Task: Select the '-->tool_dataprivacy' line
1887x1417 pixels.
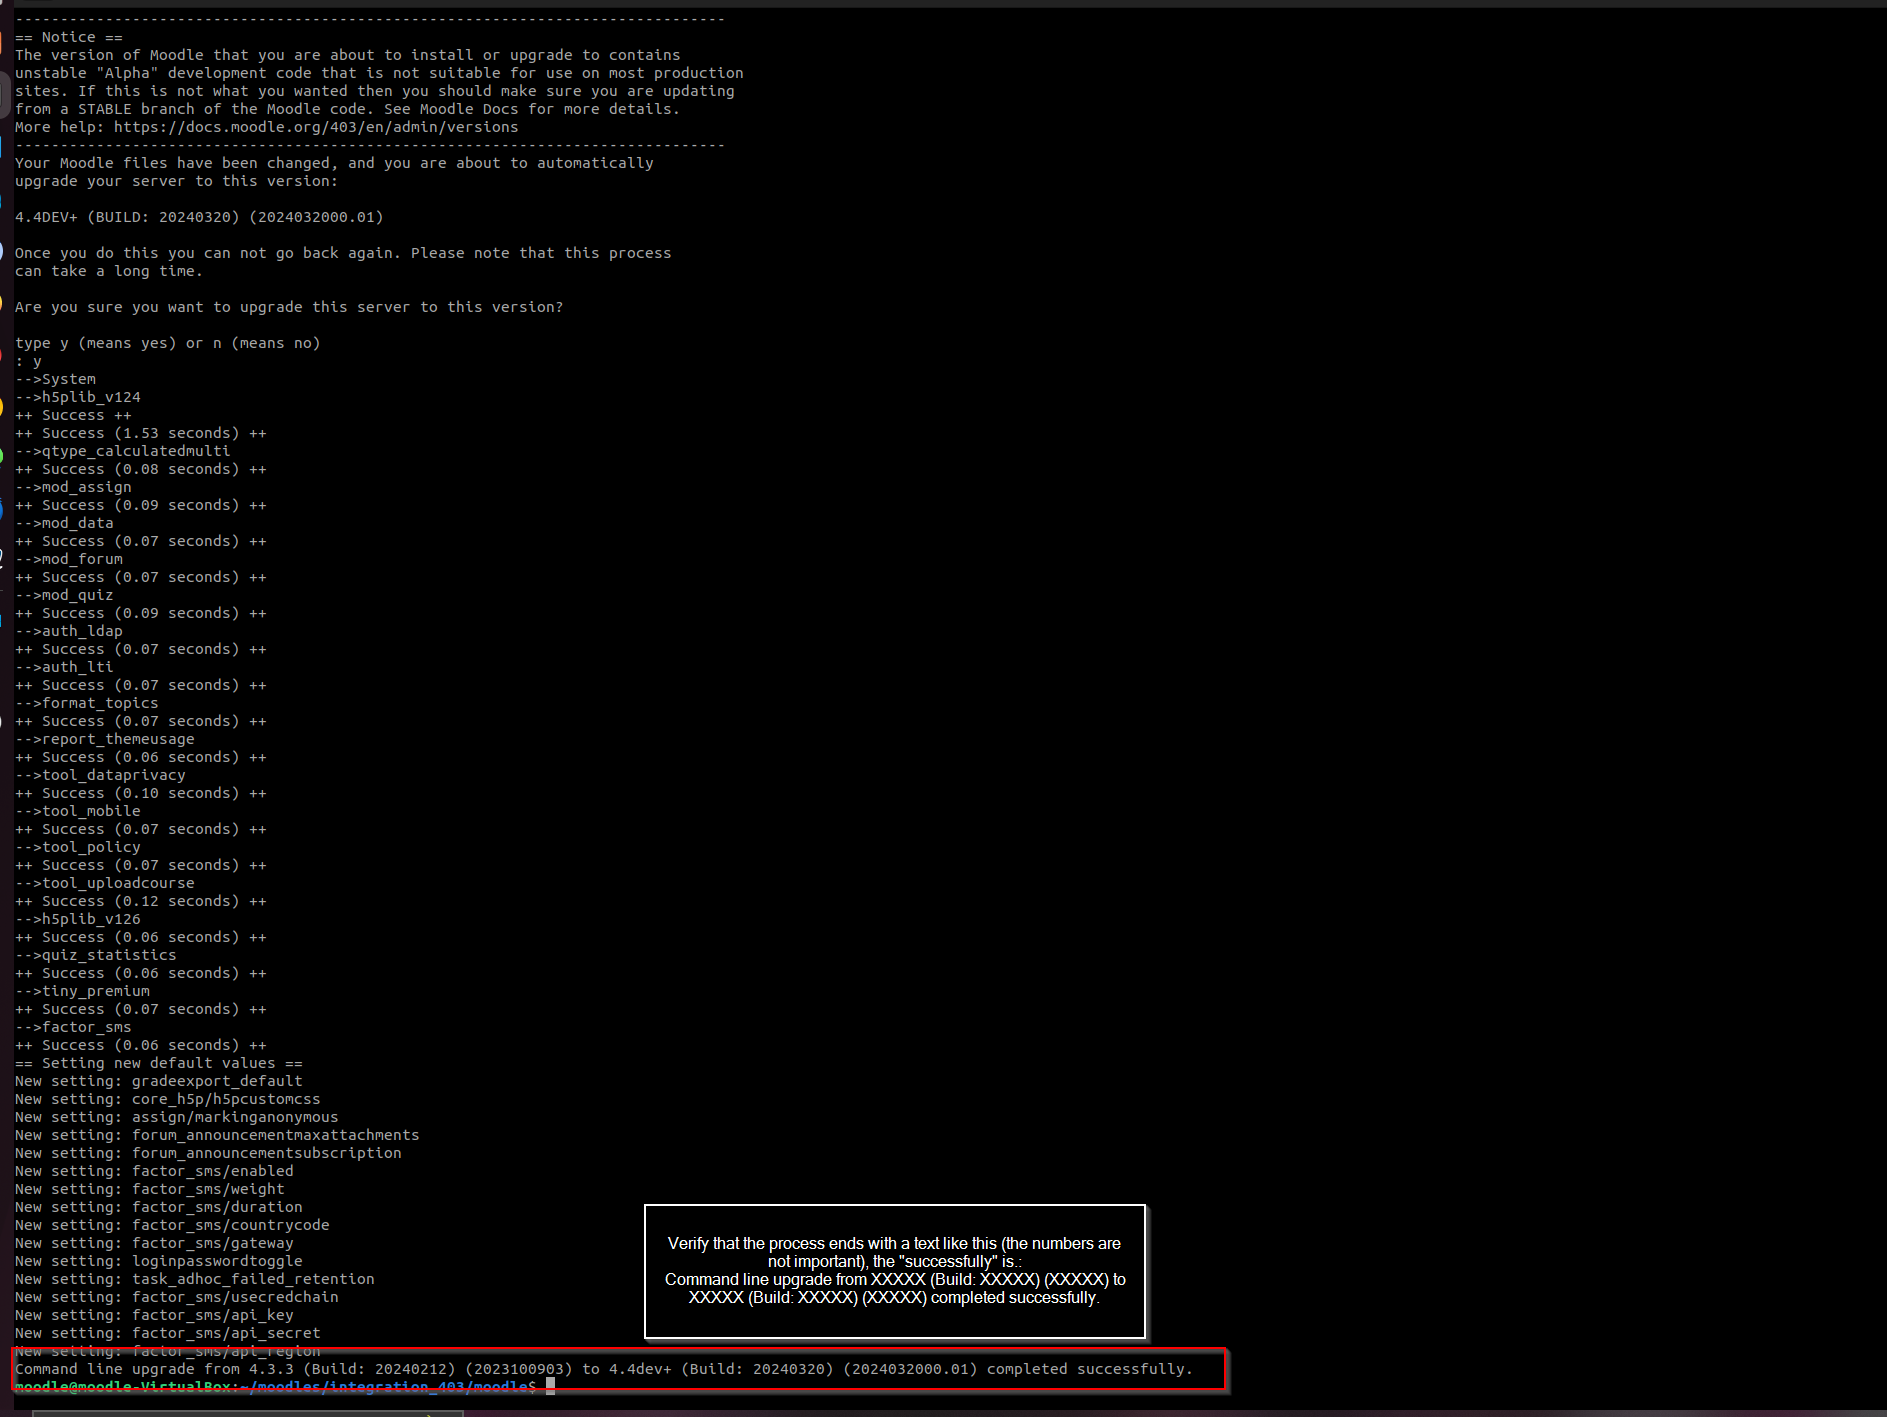Action: click(x=101, y=775)
